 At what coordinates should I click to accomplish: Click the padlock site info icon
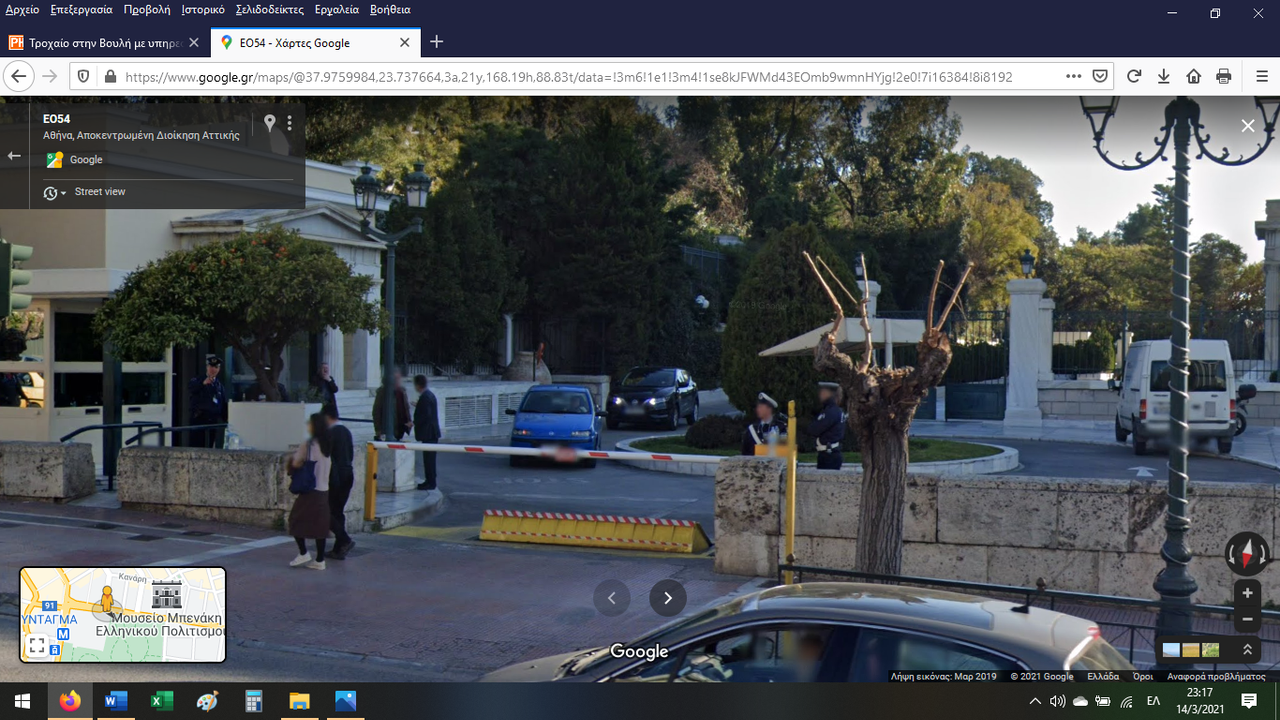point(110,77)
